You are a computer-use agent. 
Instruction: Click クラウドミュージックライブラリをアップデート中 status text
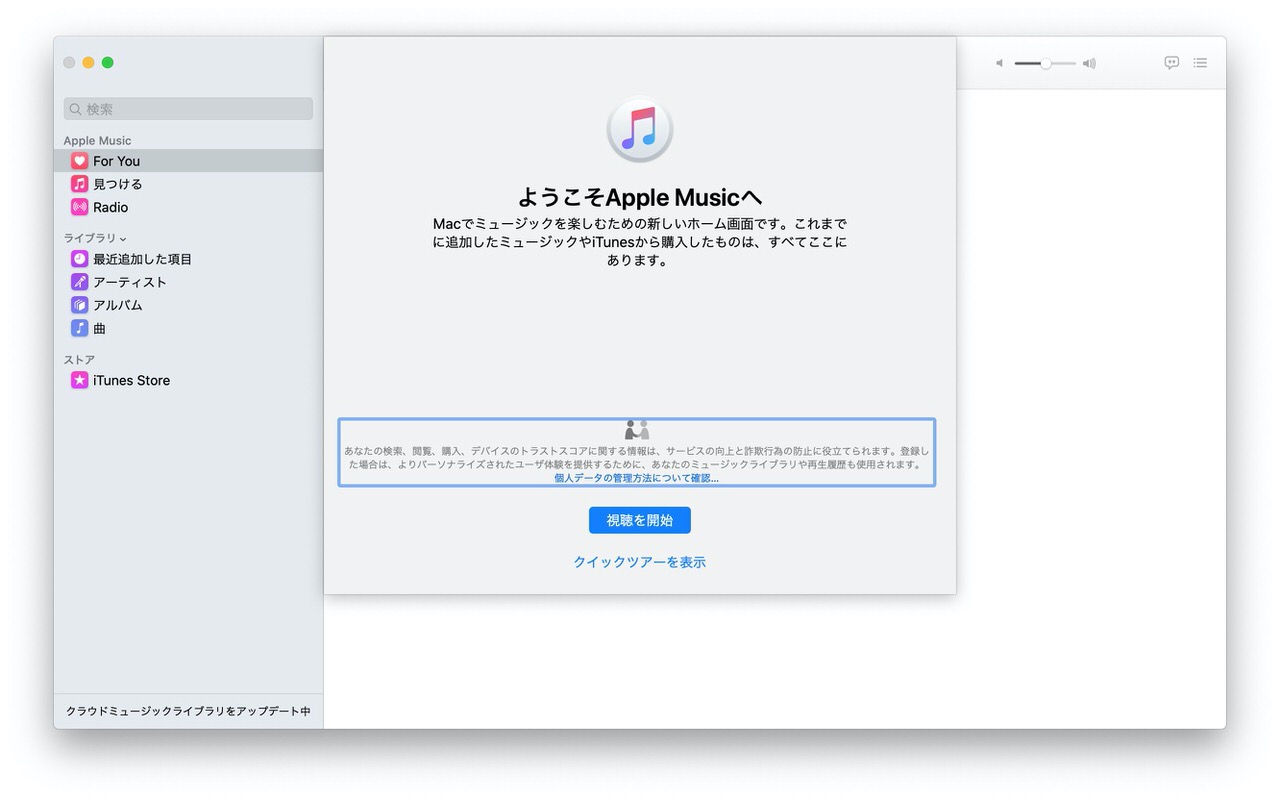pos(188,711)
